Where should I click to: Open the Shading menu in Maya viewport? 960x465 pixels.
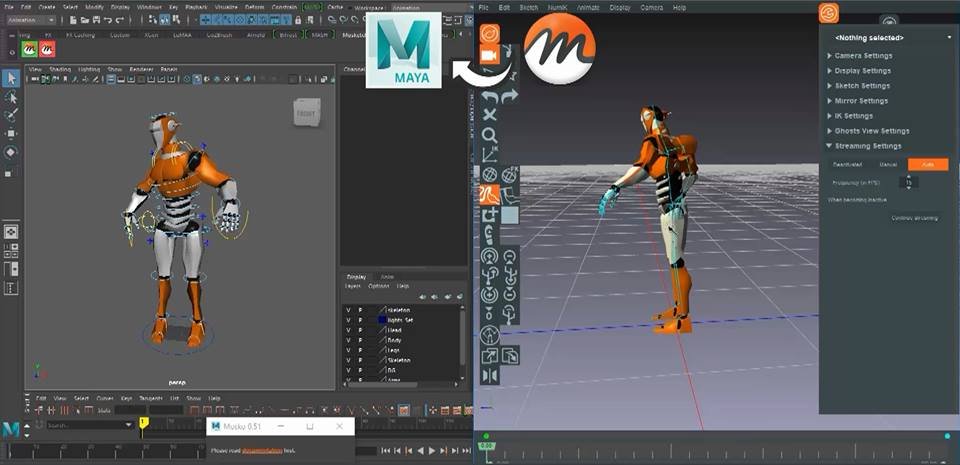point(60,69)
